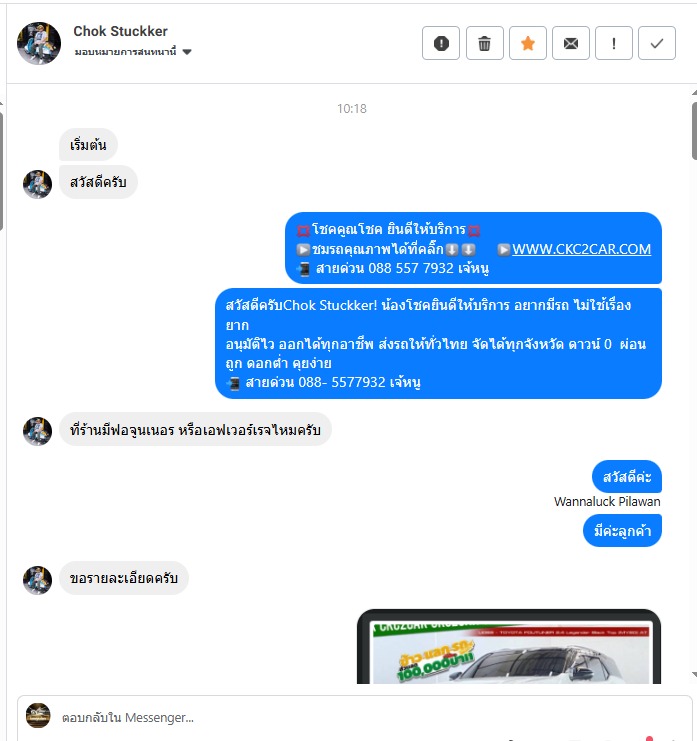Image resolution: width=697 pixels, height=741 pixels.
Task: Click customer avatar beside the Fortuner question
Action: 37,431
